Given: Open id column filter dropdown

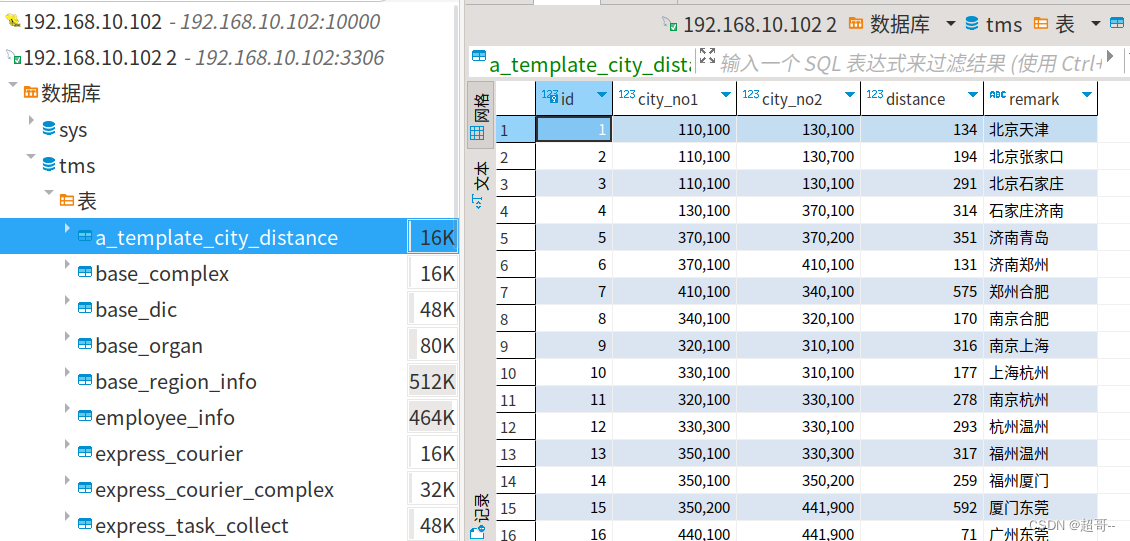Looking at the screenshot, I should coord(602,95).
